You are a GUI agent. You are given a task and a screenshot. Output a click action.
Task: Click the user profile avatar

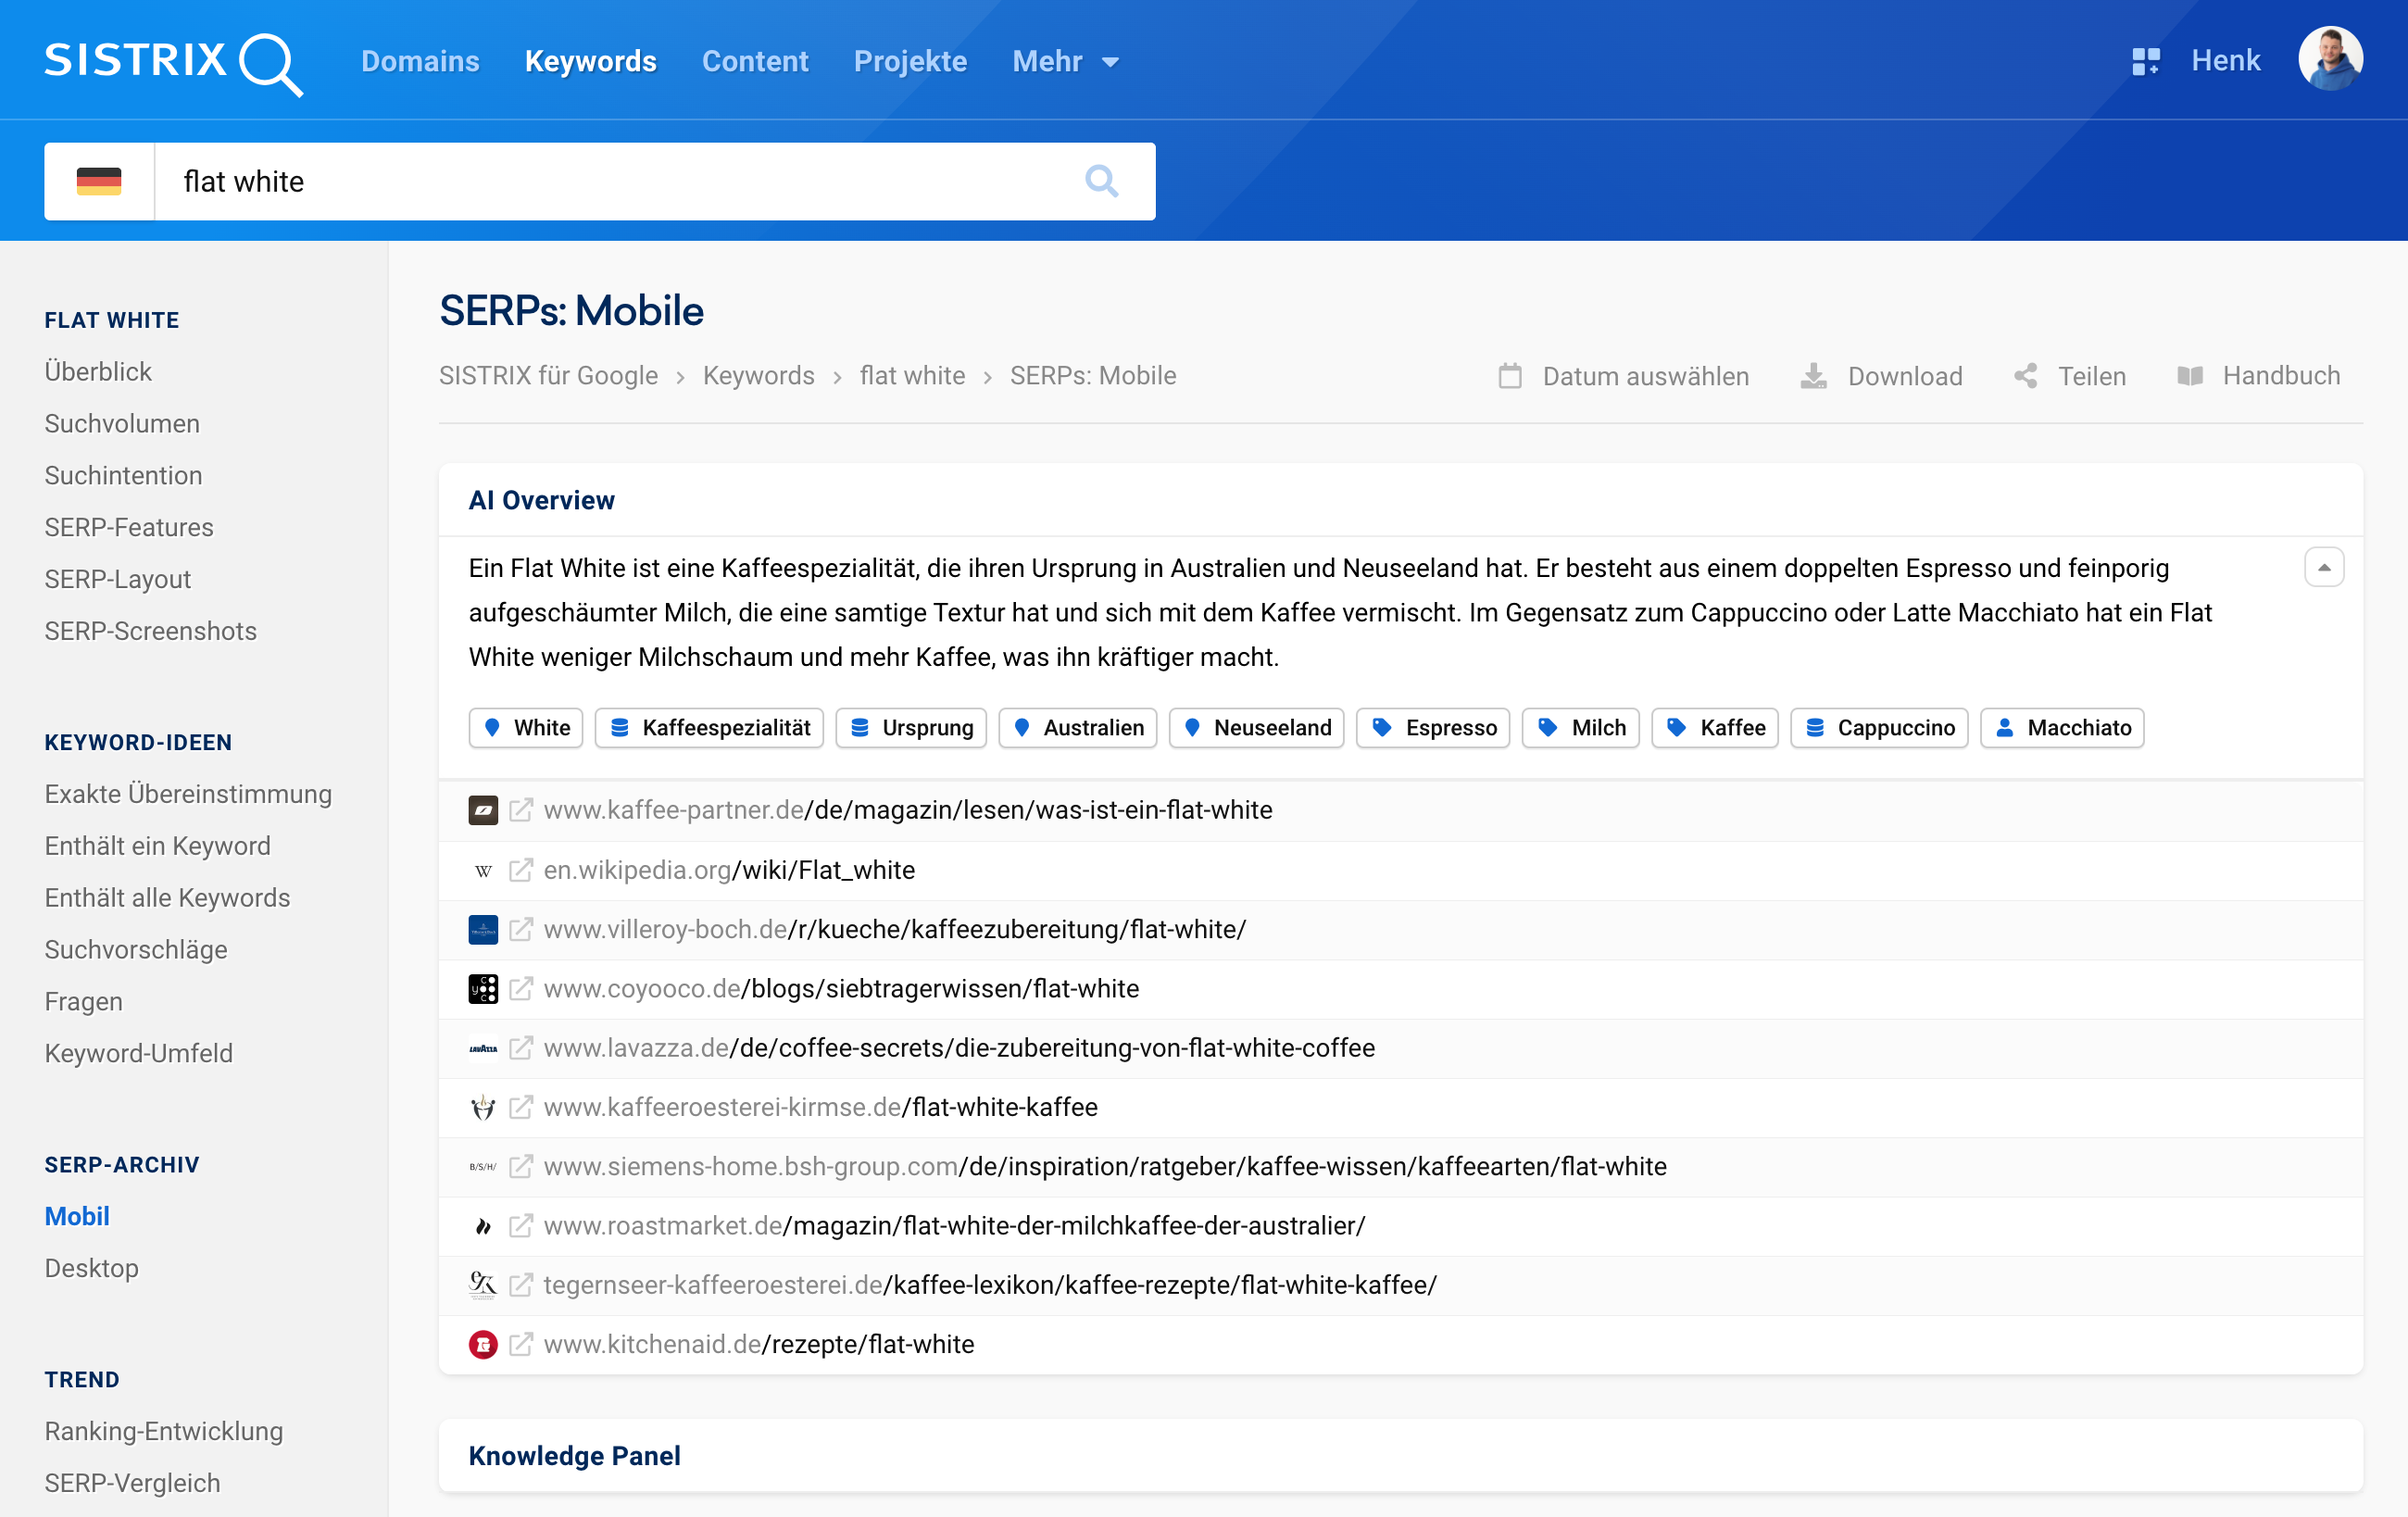tap(2330, 60)
